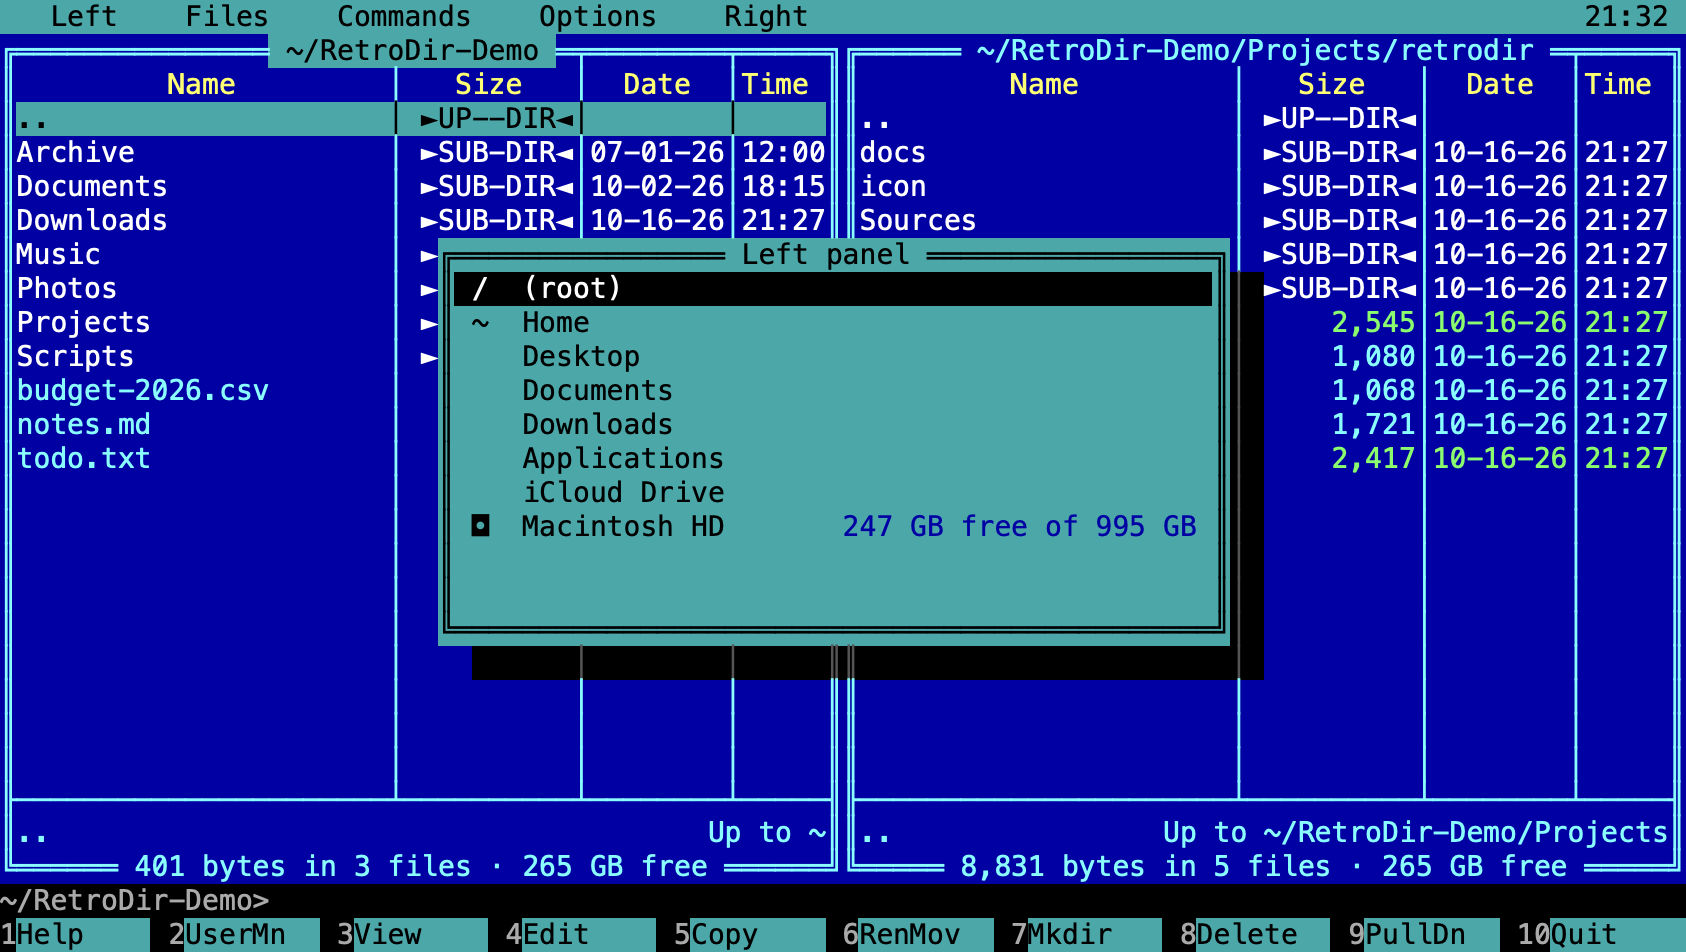Select todo.txt in left panel
Viewport: 1686px width, 952px height.
pos(84,459)
